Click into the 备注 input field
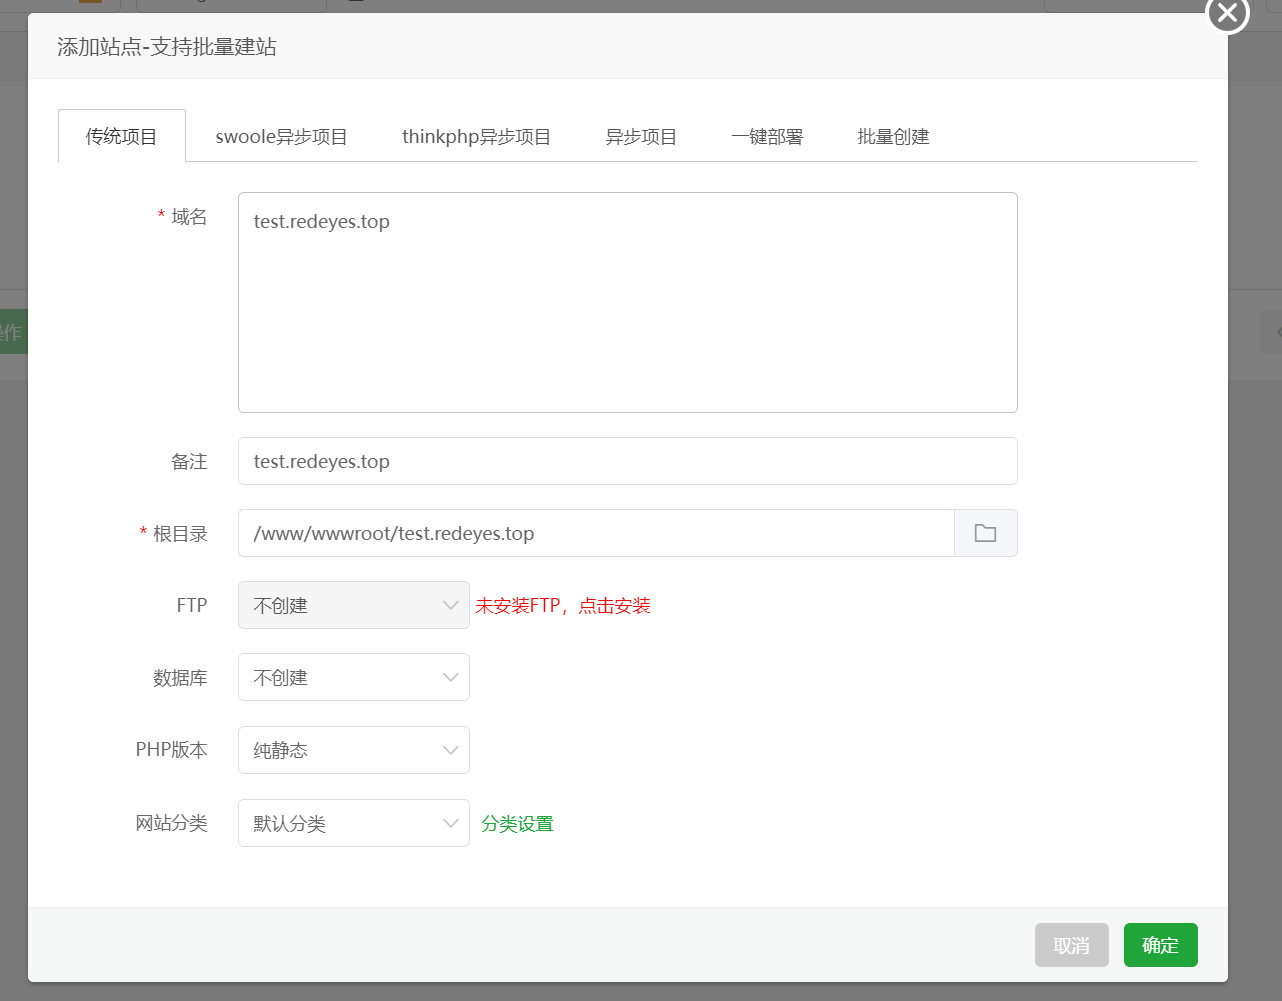The width and height of the screenshot is (1282, 1001). coord(627,461)
